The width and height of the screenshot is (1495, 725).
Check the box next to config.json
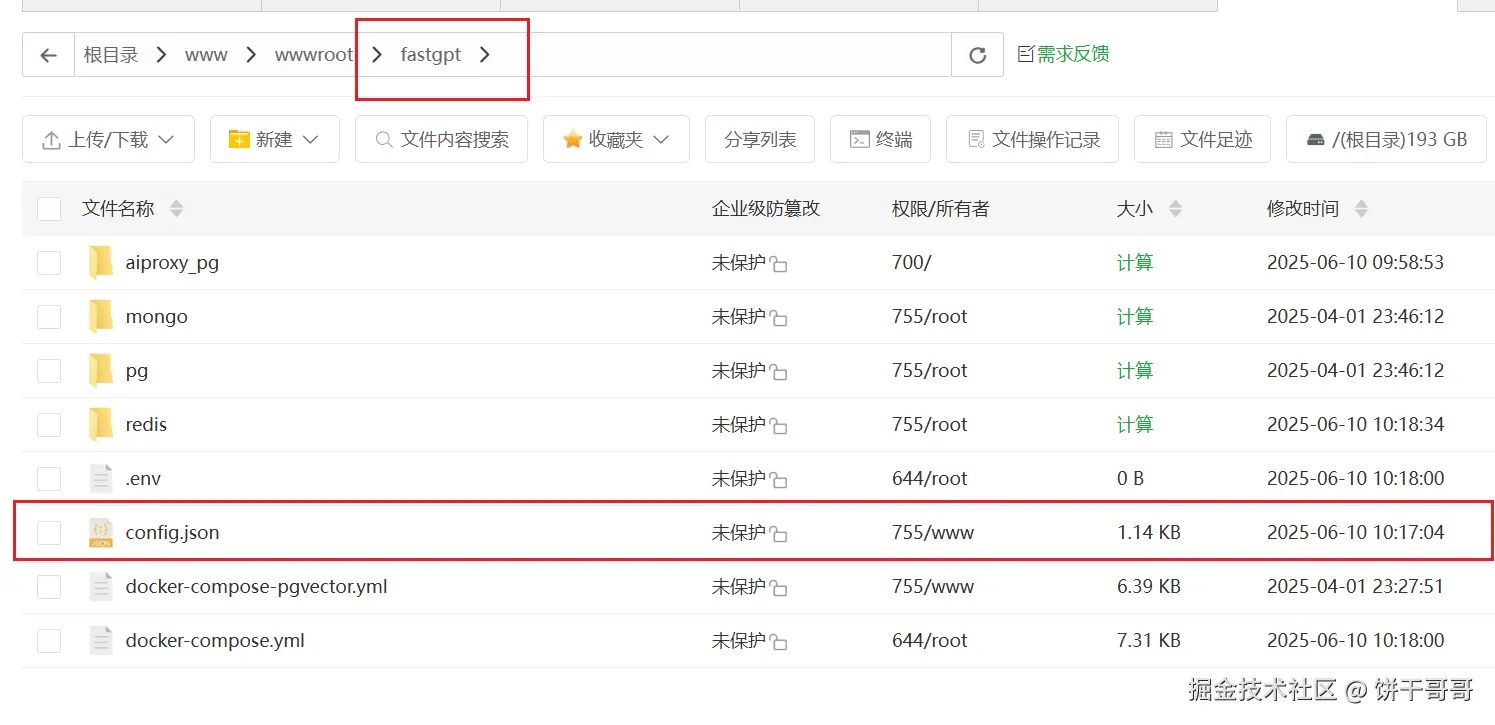pyautogui.click(x=49, y=533)
